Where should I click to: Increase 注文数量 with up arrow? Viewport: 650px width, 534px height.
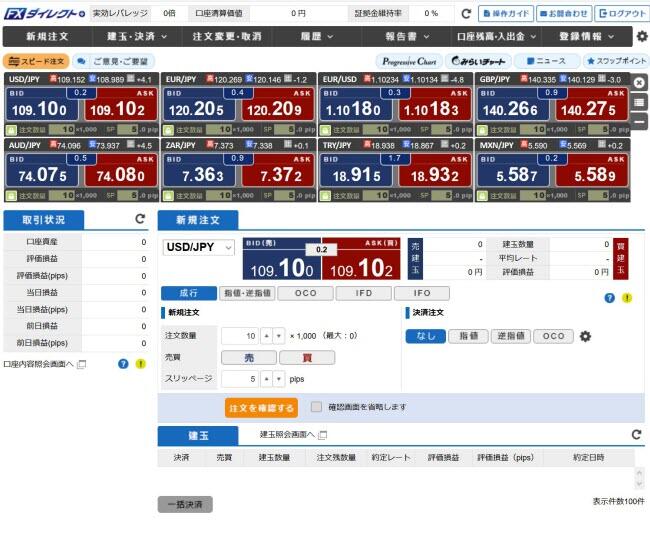tap(267, 336)
